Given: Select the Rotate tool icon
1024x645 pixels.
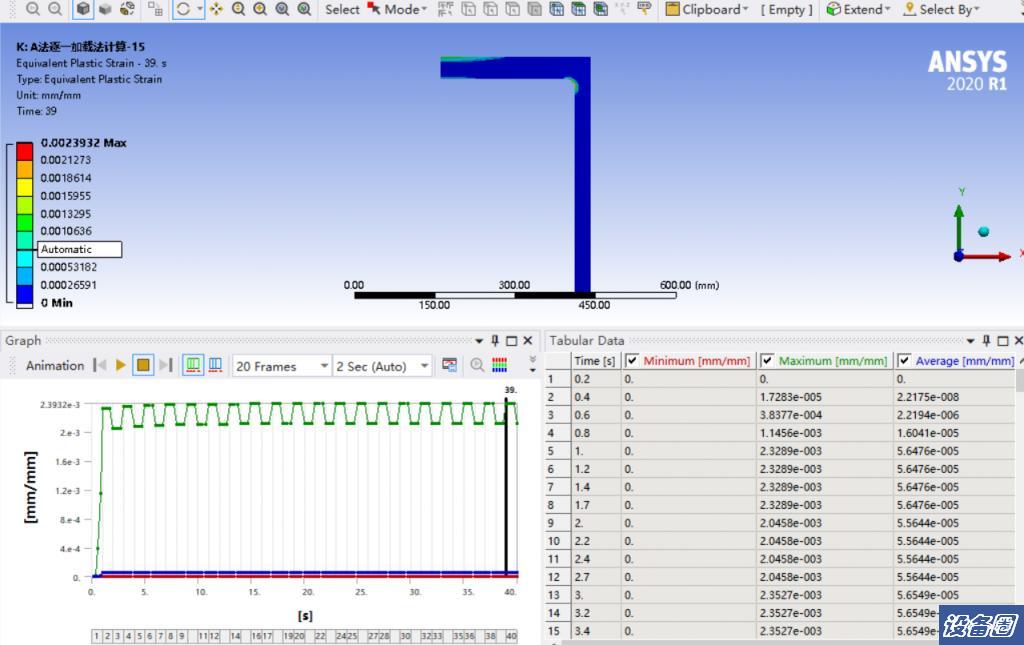Looking at the screenshot, I should (184, 9).
